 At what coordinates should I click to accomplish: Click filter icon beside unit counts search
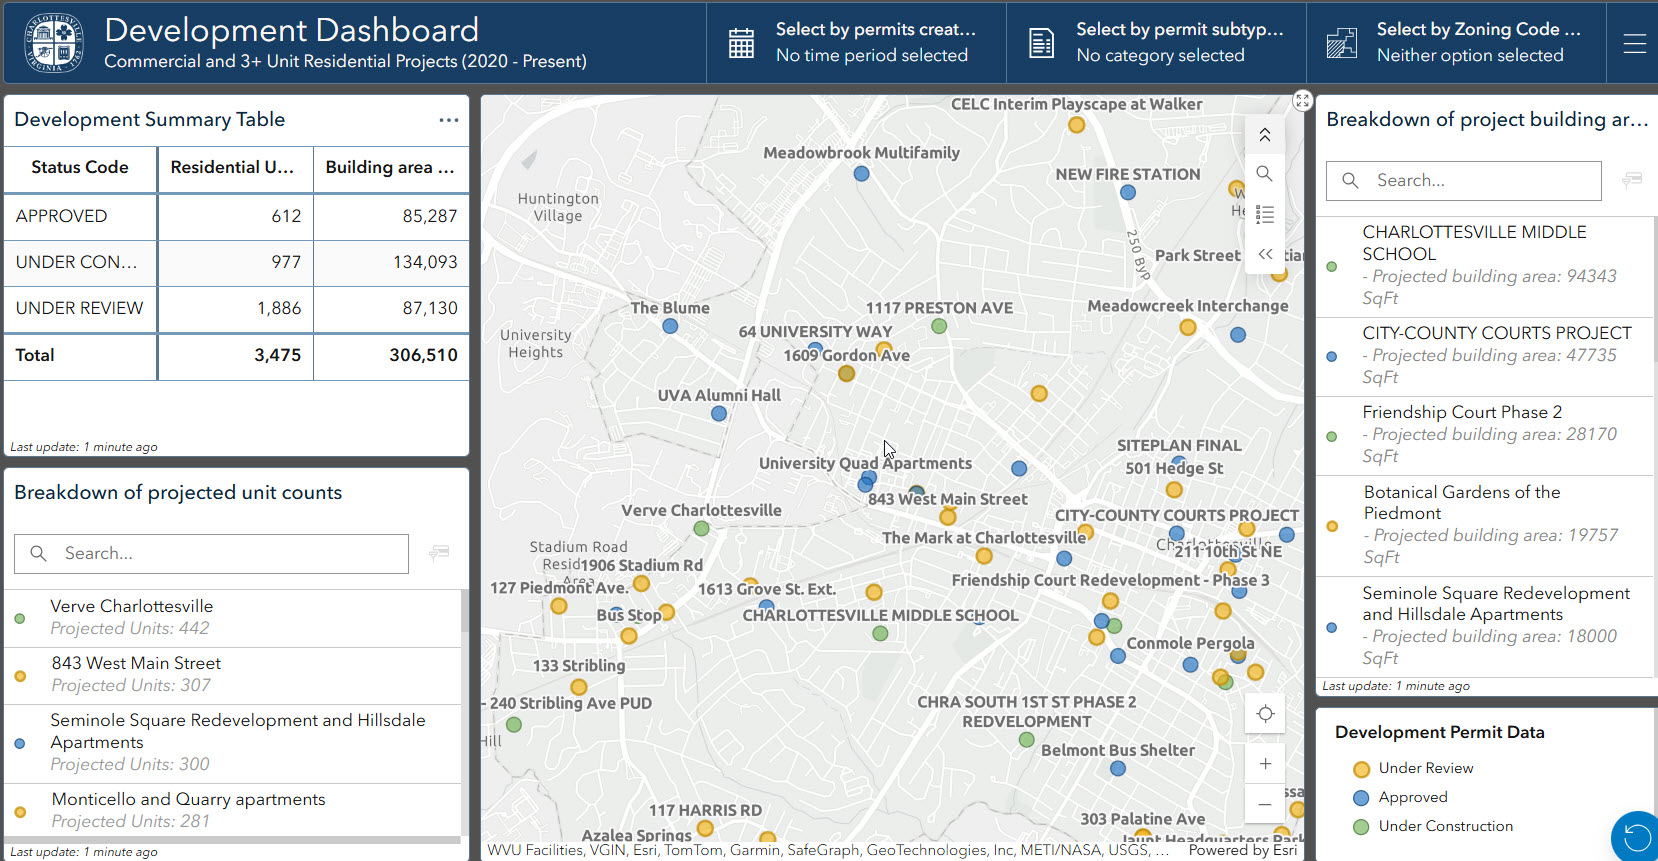(x=438, y=553)
